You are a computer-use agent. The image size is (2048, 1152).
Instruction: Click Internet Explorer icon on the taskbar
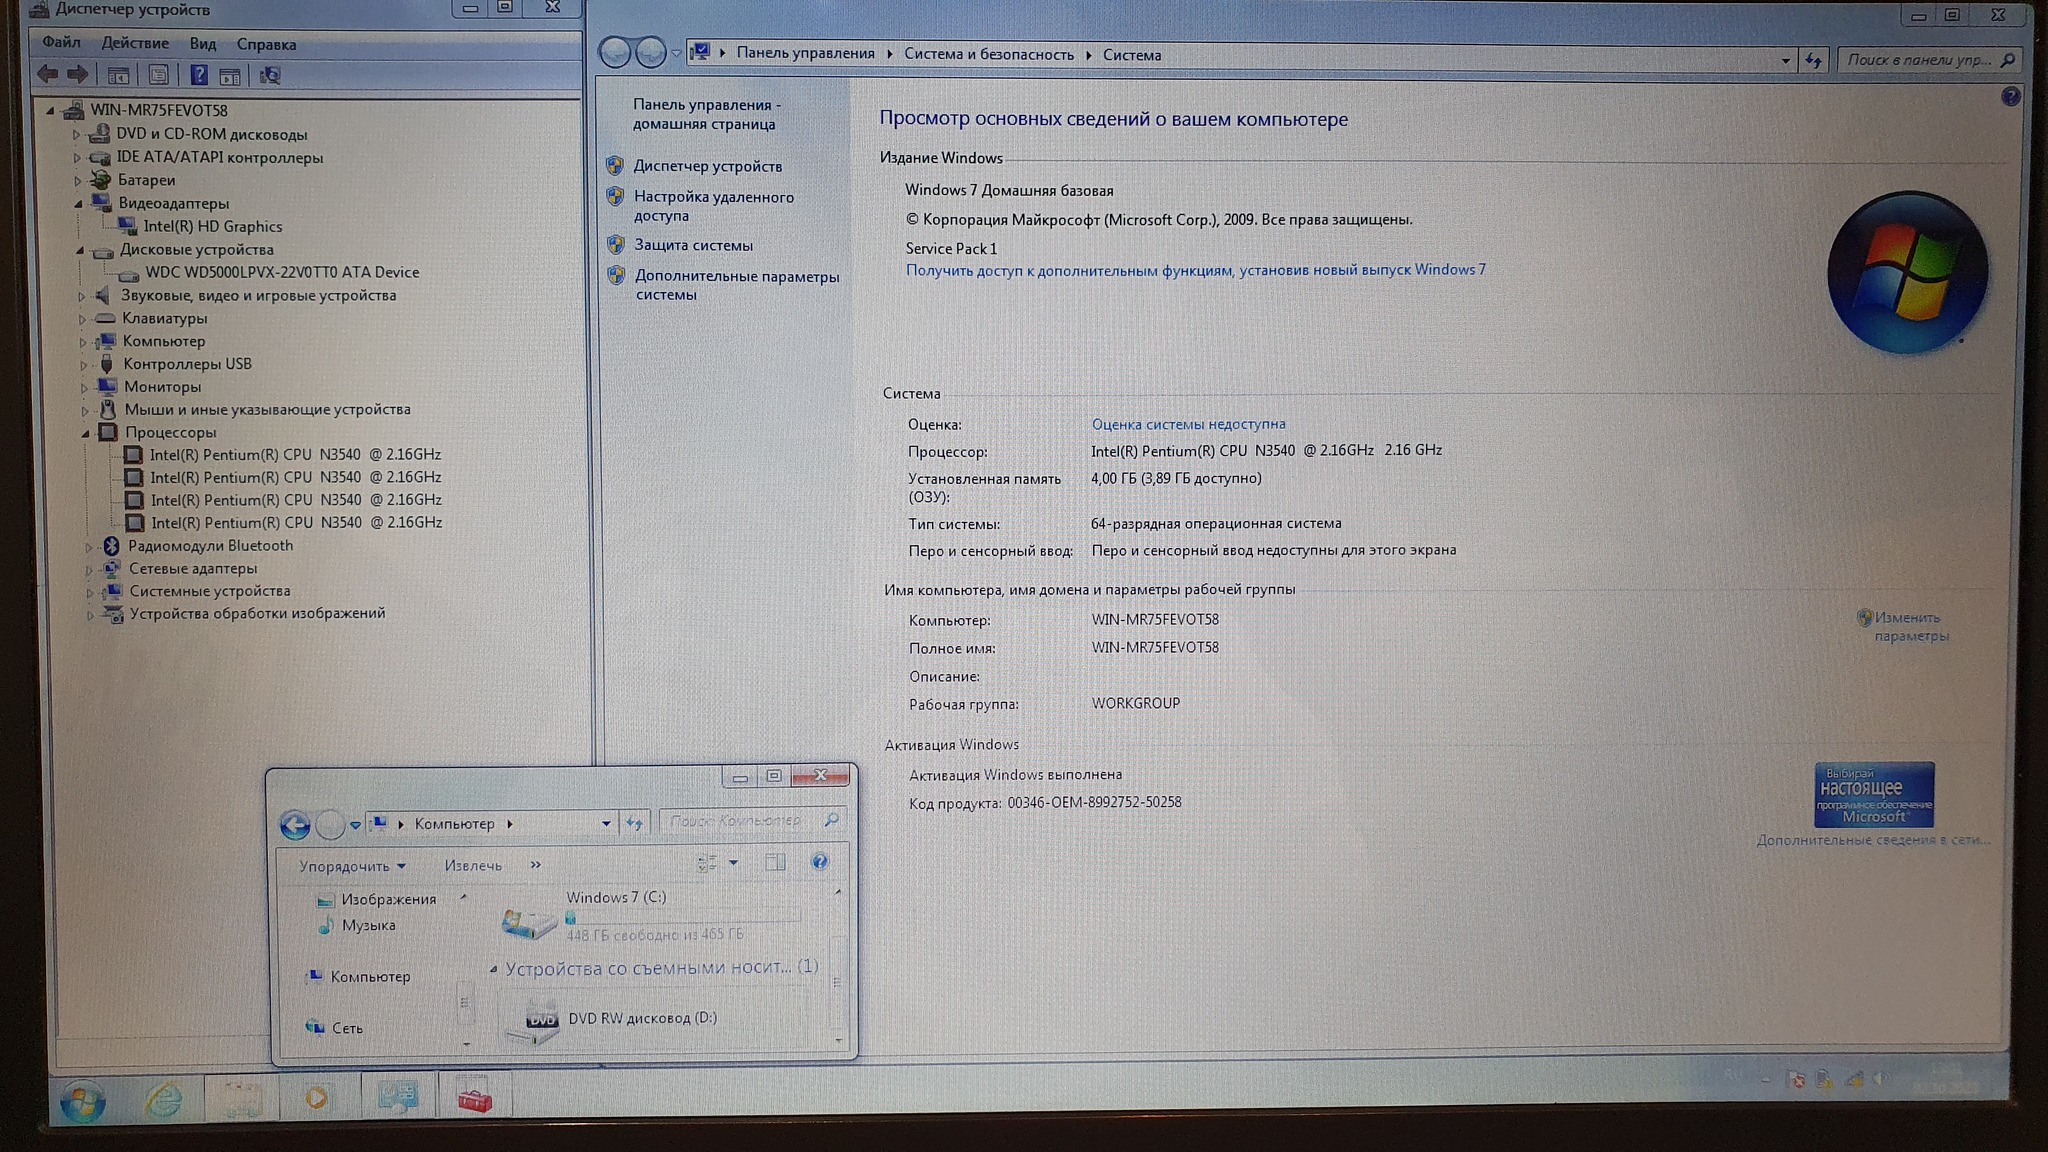pos(163,1099)
